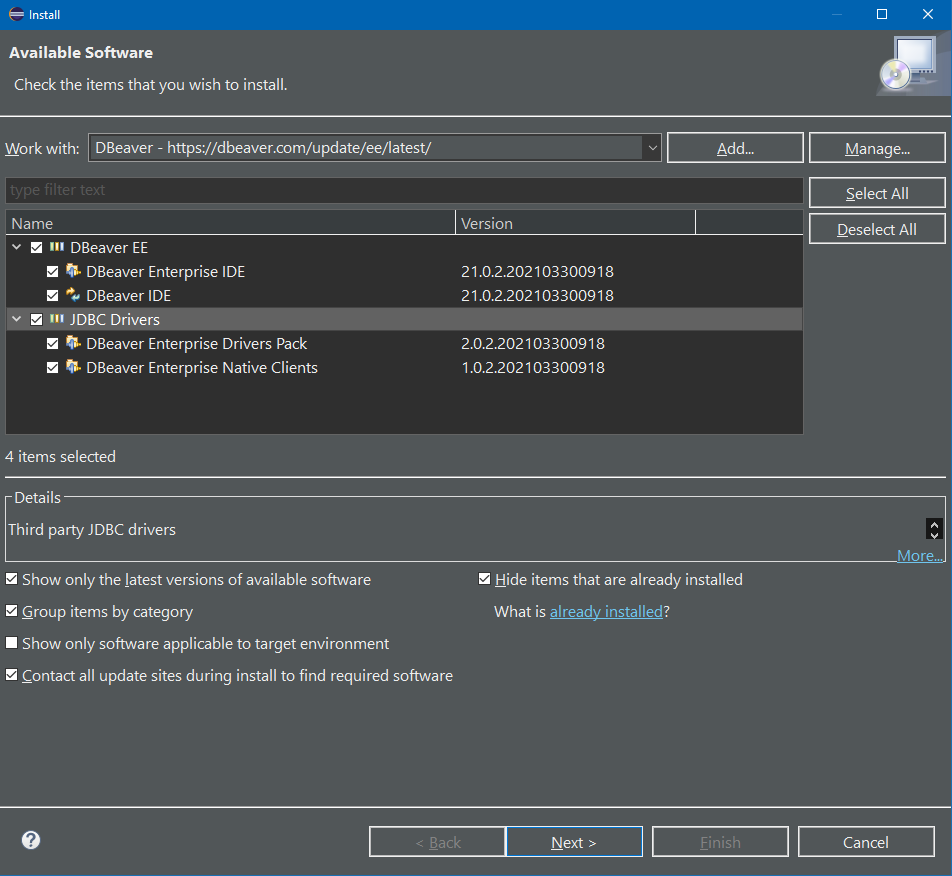
Task: Click the Third party JDBC drivers text
Action: 92,529
